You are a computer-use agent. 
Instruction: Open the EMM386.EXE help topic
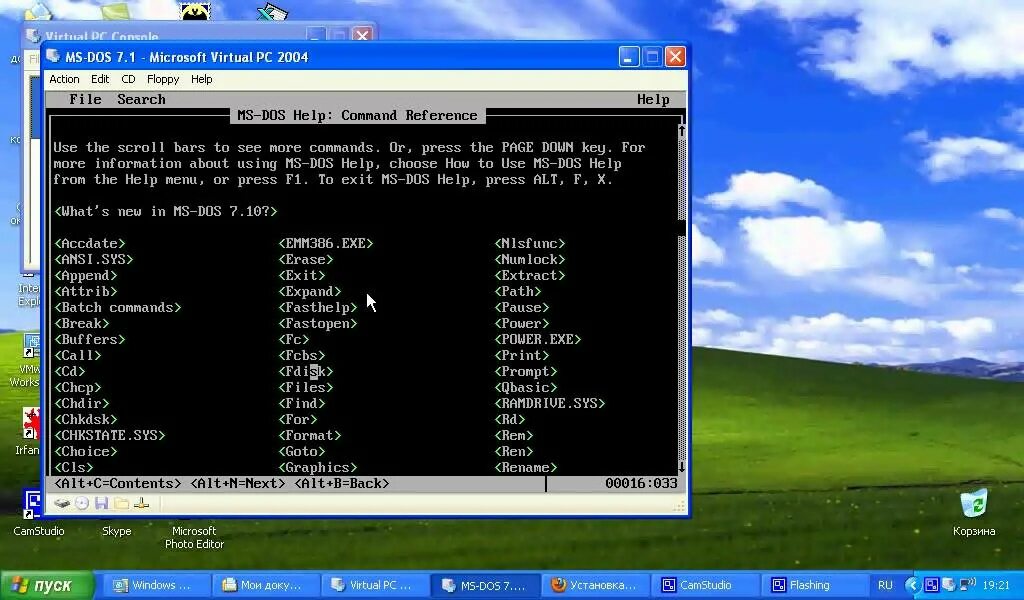[326, 243]
